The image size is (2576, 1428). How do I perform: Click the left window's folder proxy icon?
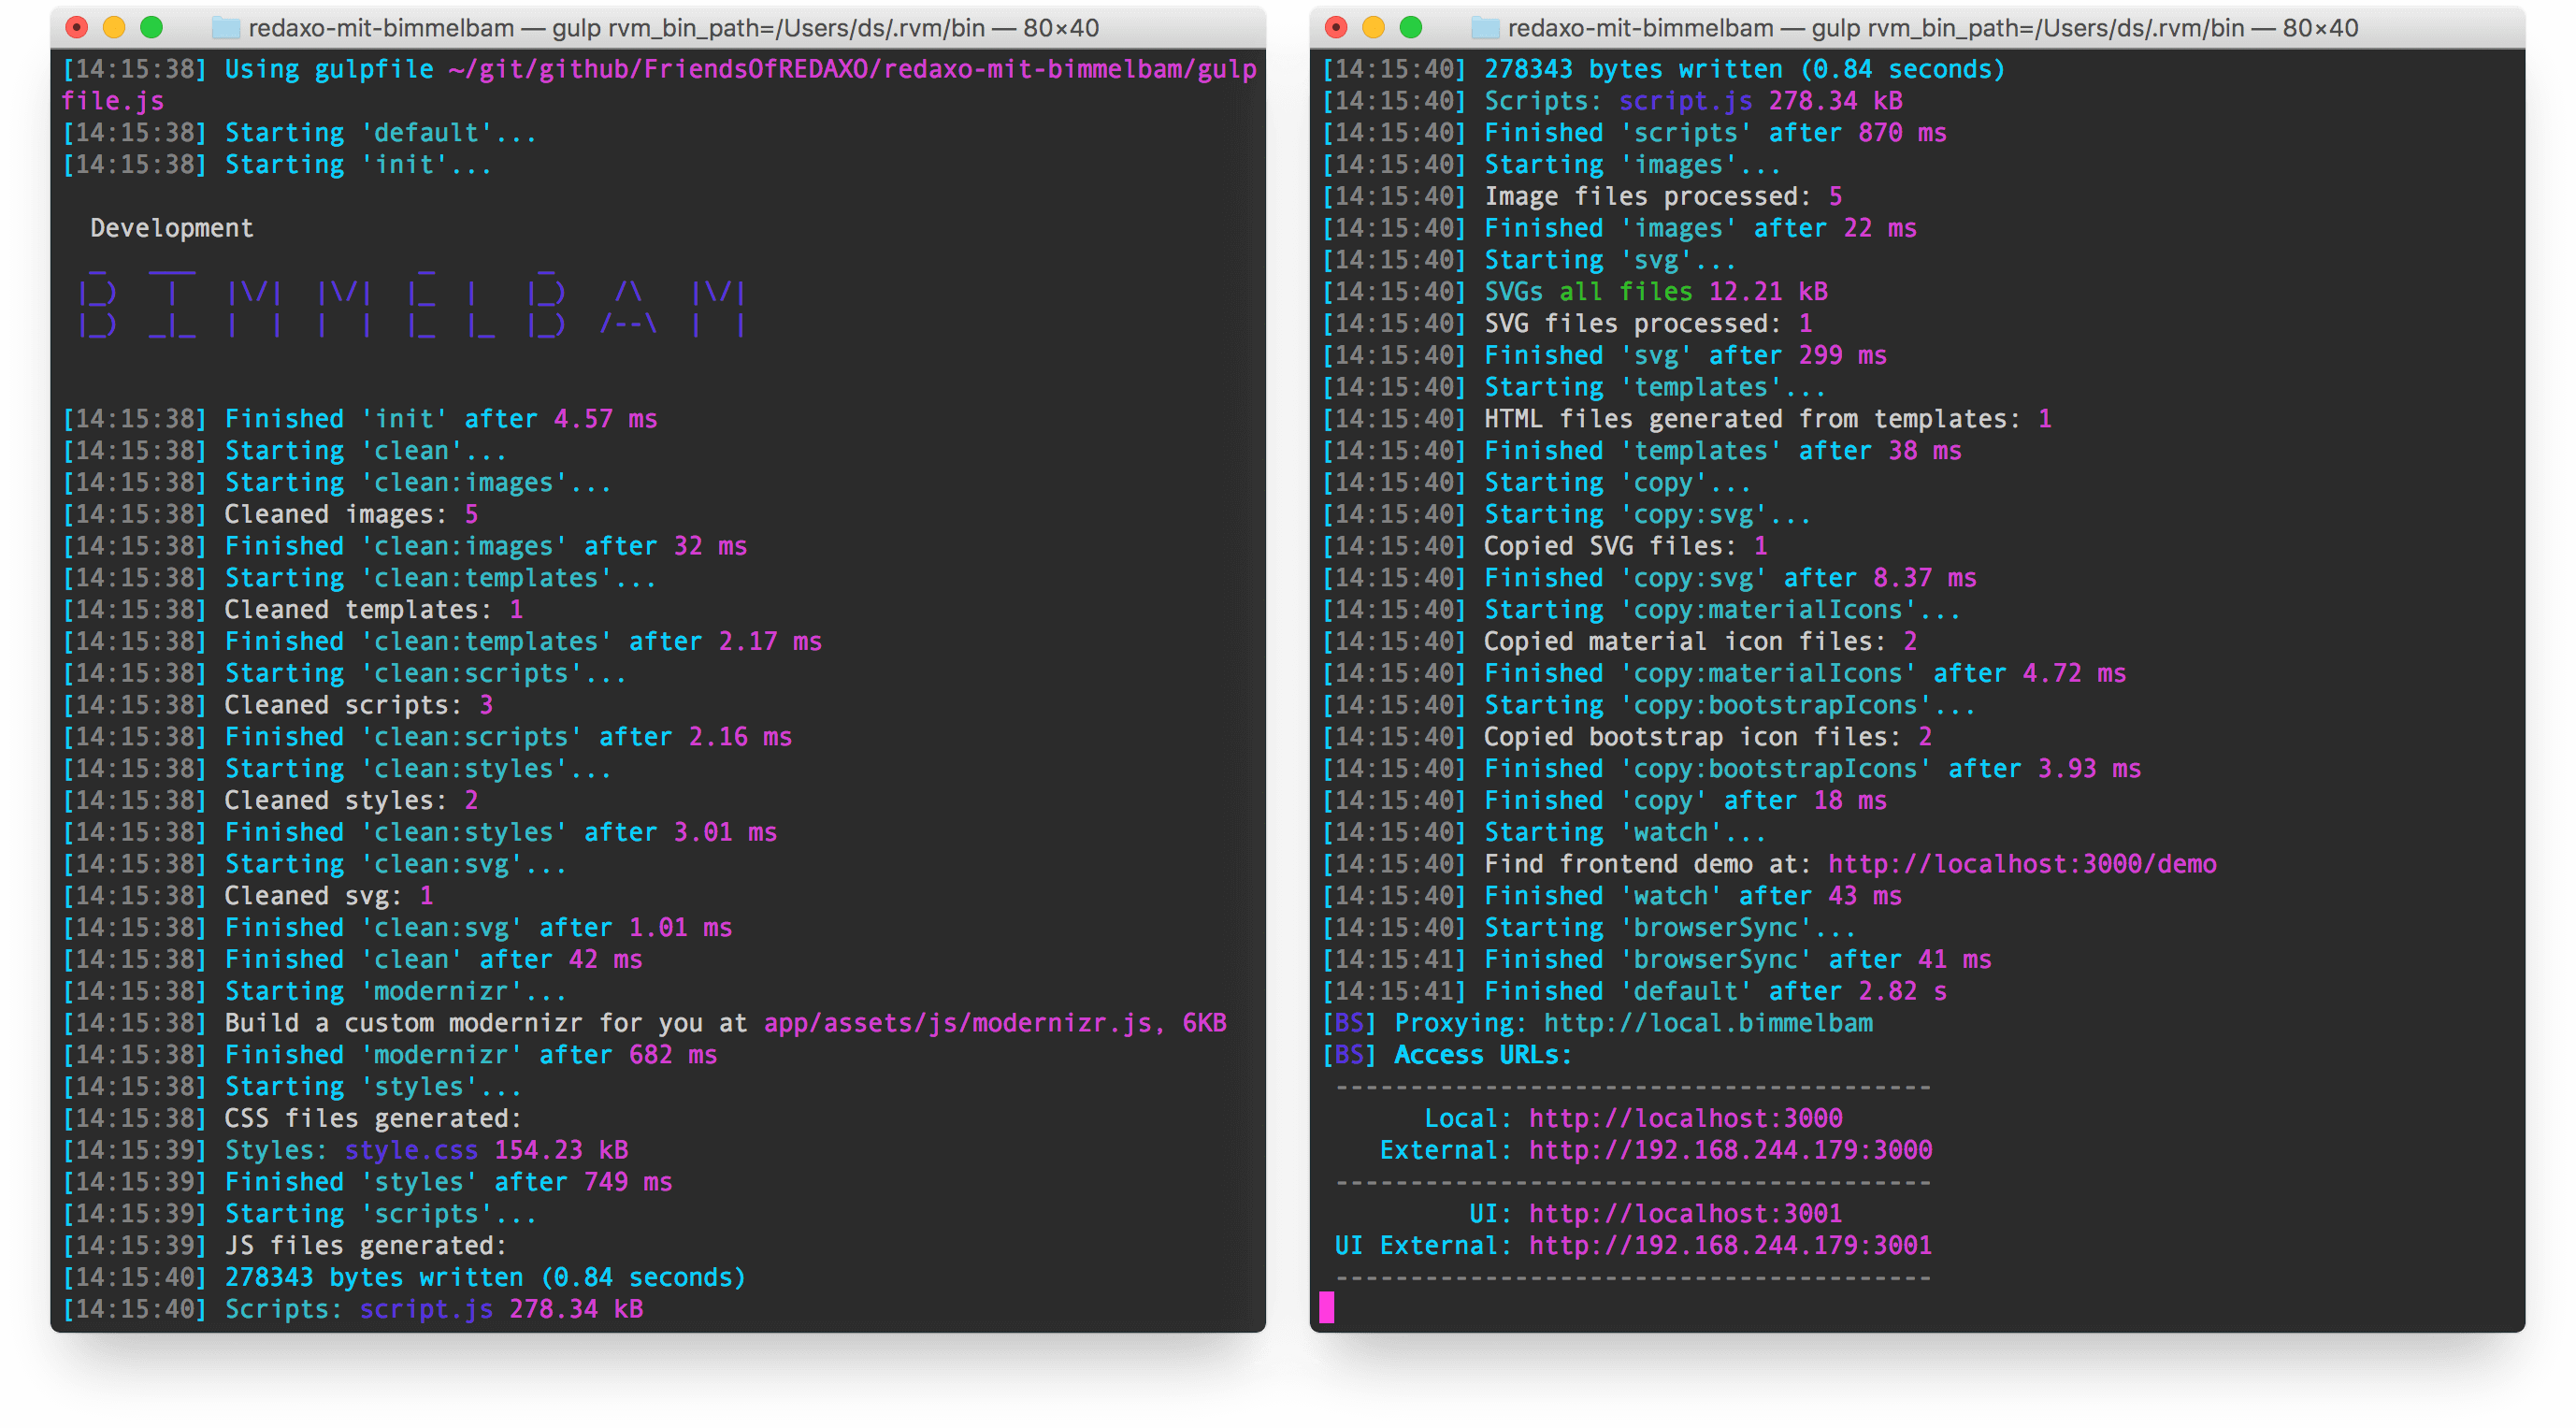pos(226,28)
